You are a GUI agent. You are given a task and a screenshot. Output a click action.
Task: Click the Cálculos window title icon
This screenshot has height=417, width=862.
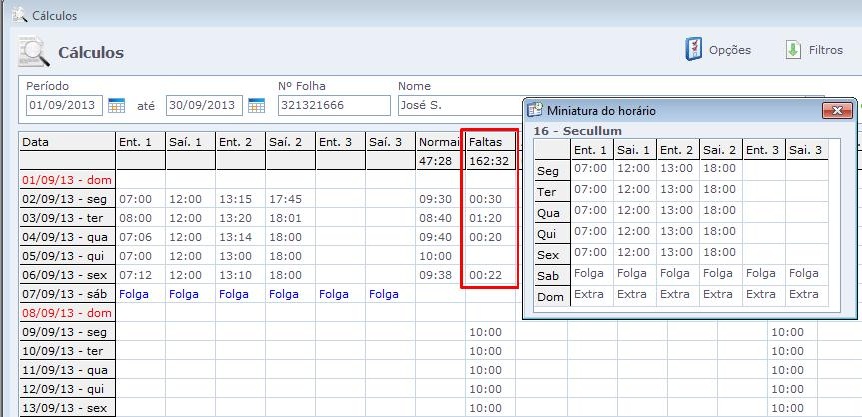[x=17, y=15]
